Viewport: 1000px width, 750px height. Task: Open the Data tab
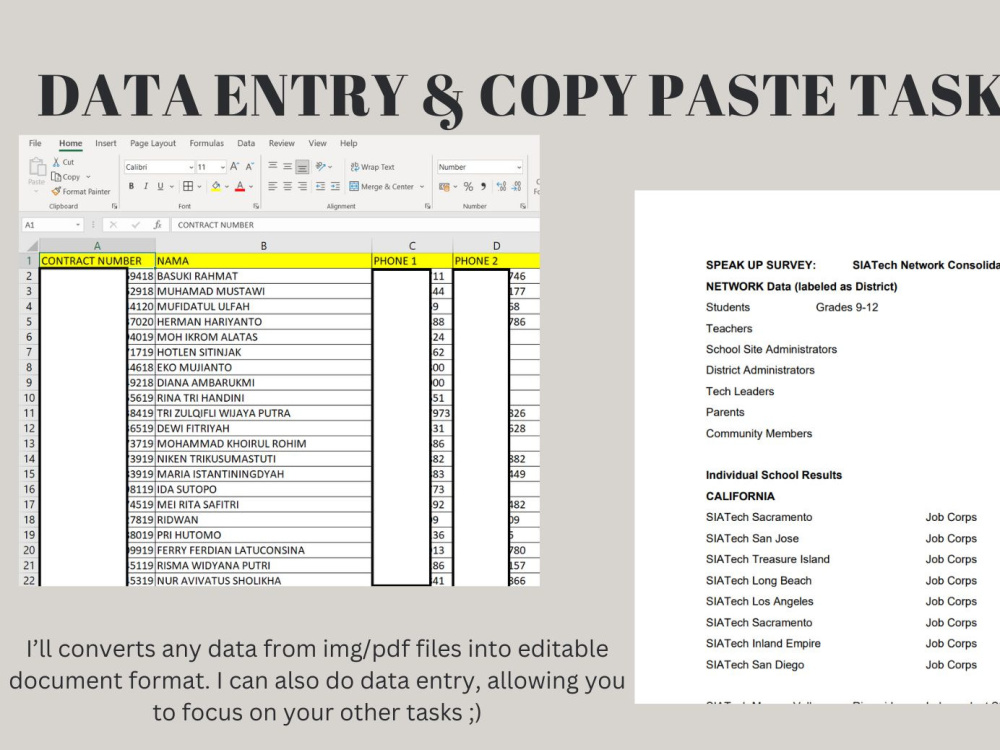246,143
